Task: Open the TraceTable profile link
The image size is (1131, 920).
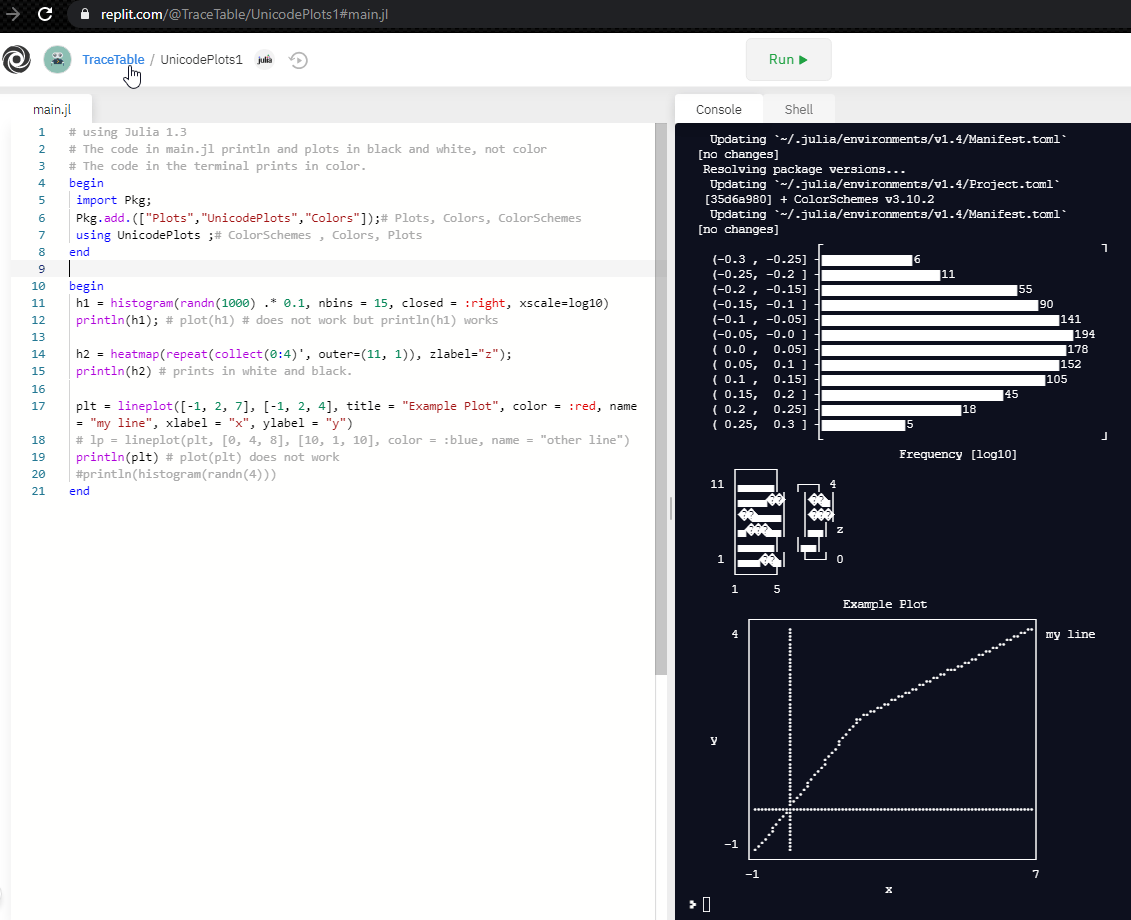Action: click(113, 59)
